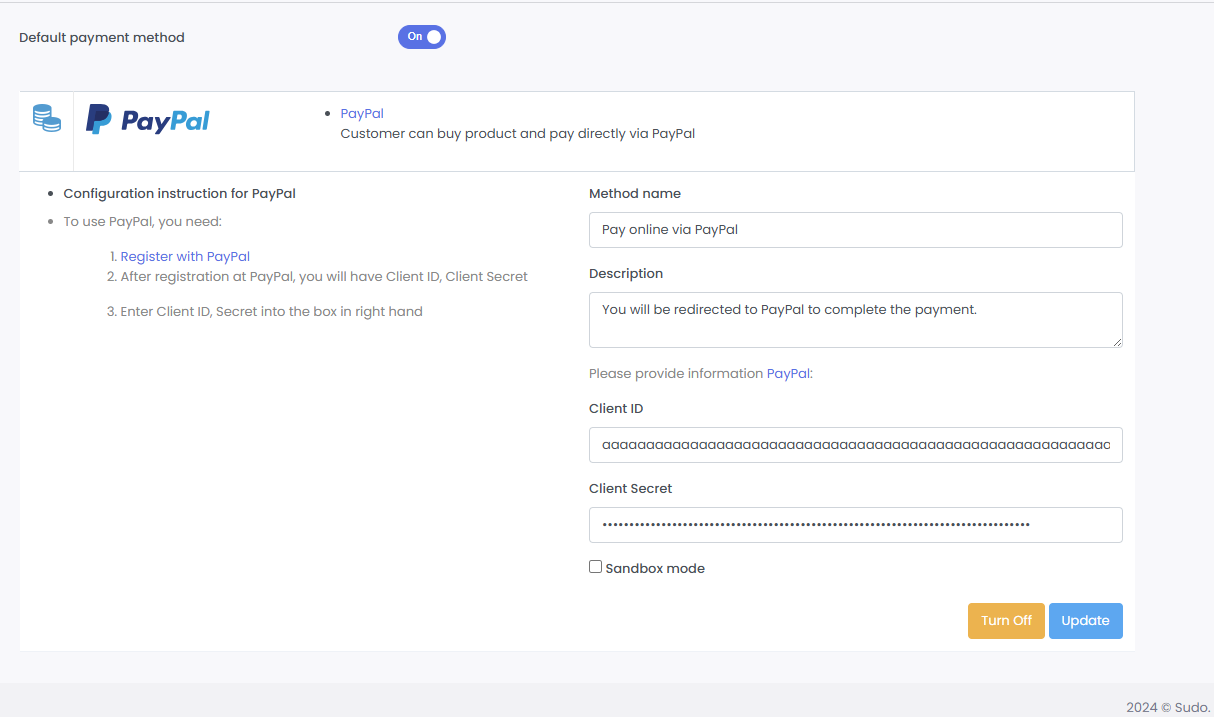Click the Description textarea resize handle
This screenshot has width=1214, height=717.
coord(1116,341)
